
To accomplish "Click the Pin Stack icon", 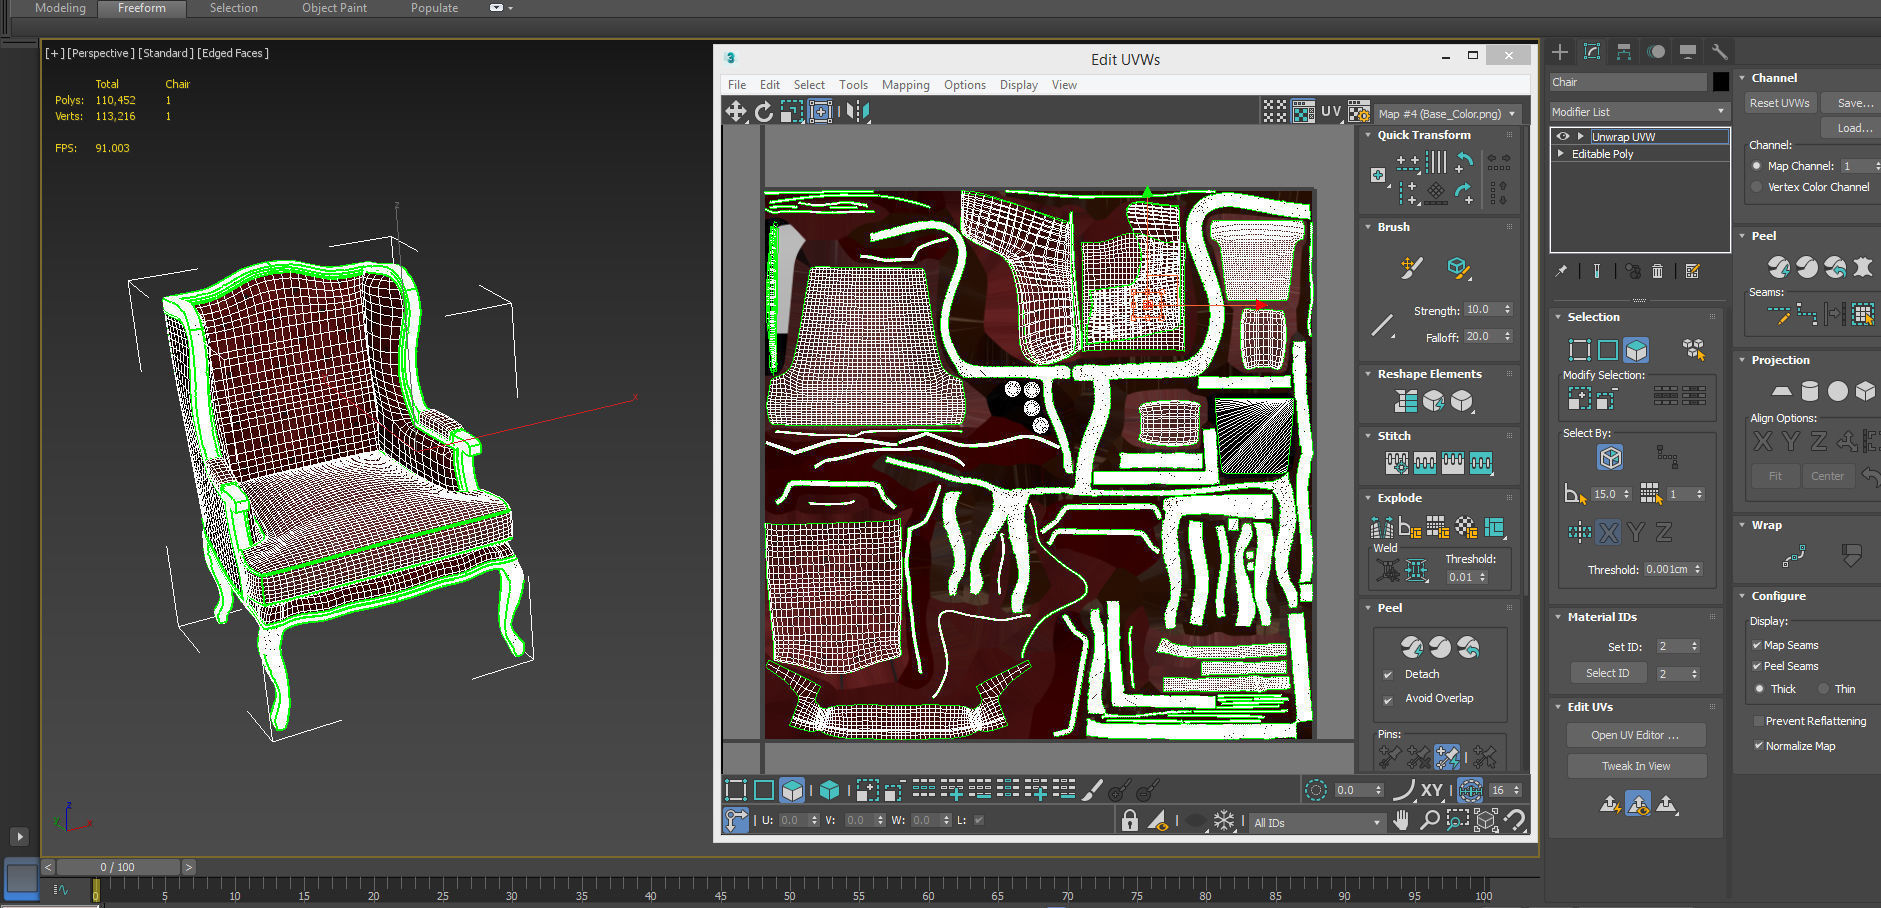I will 1561,271.
